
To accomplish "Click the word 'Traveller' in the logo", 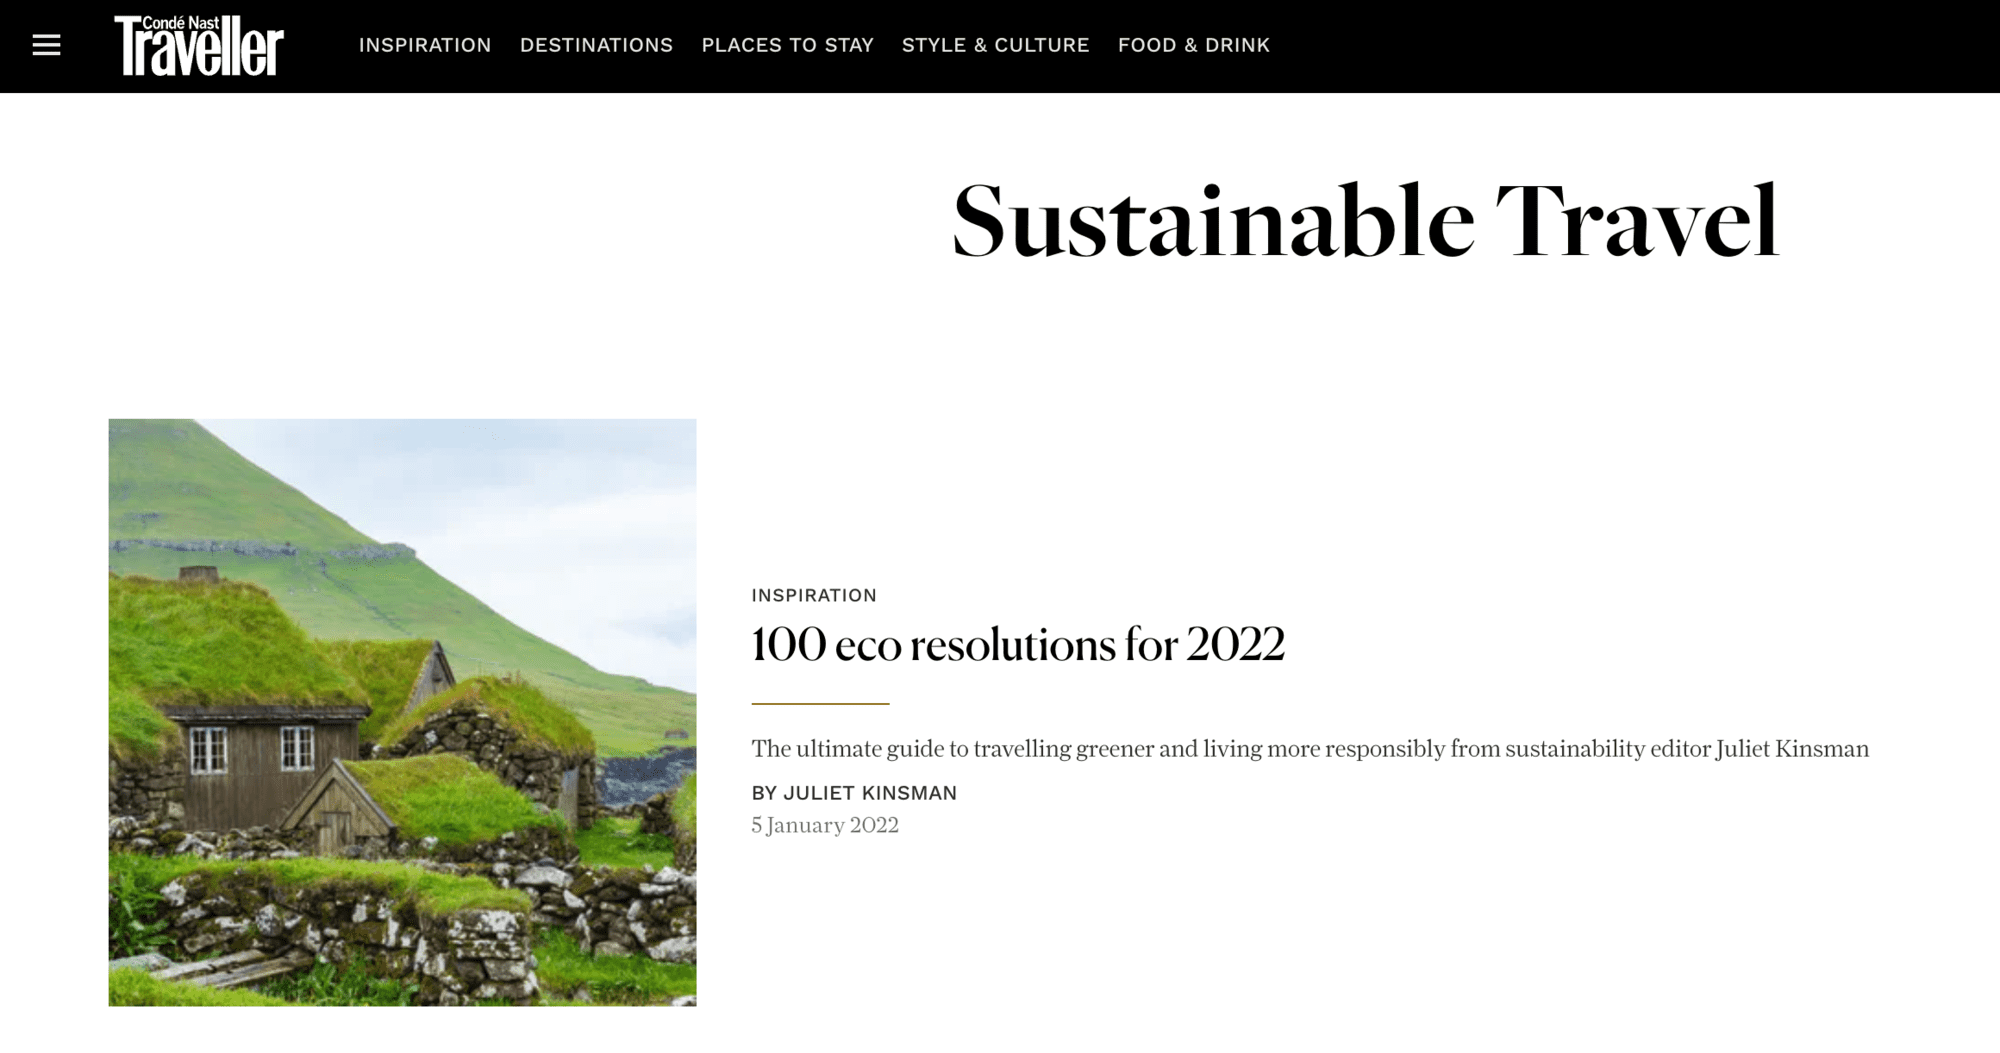I will 198,52.
